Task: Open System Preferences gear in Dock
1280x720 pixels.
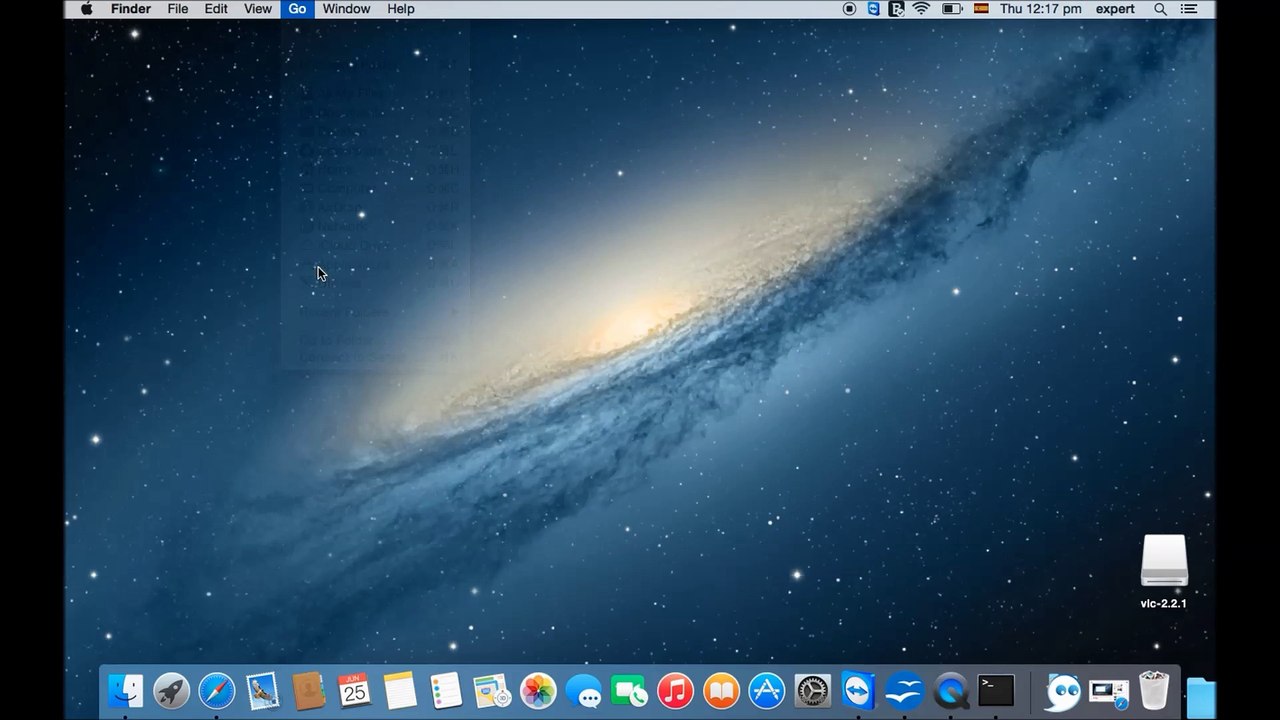Action: pyautogui.click(x=813, y=691)
